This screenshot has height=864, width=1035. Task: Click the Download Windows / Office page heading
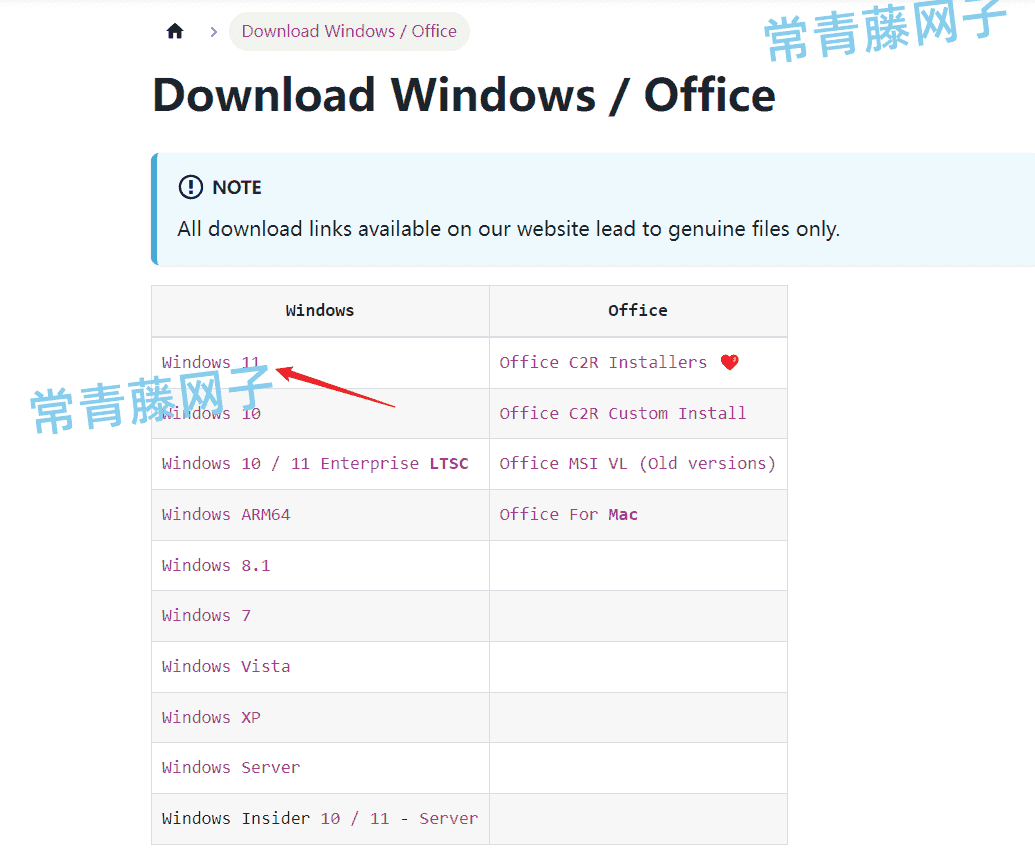tap(464, 96)
